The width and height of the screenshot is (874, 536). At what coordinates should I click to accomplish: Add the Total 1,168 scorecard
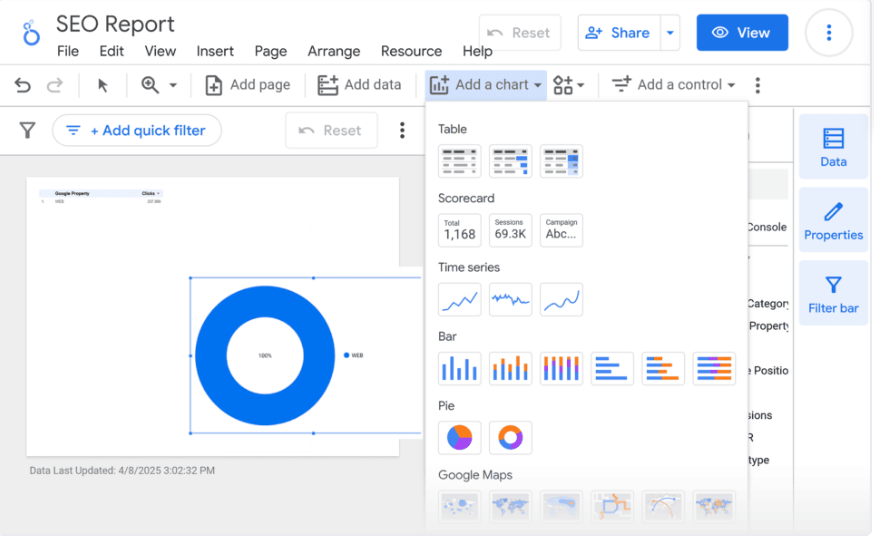[459, 230]
